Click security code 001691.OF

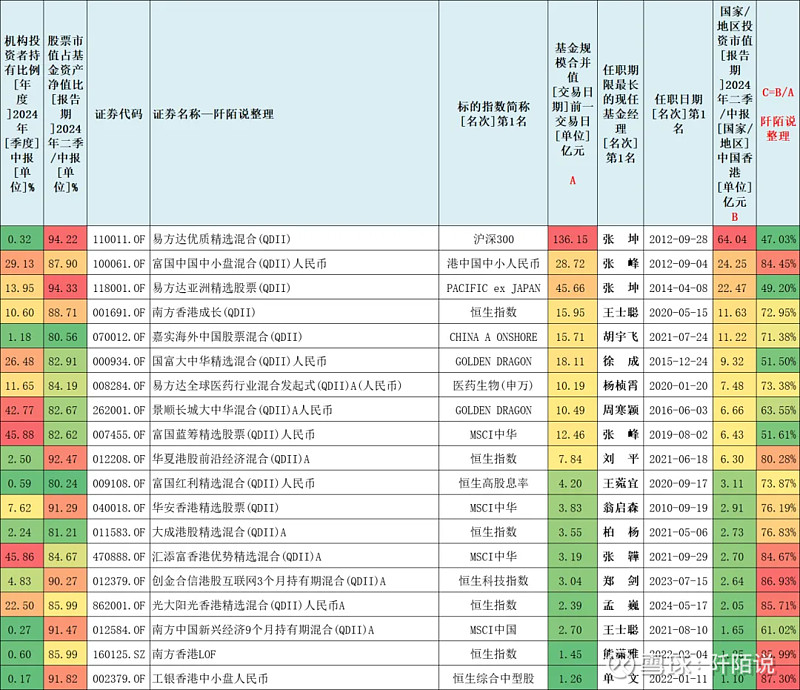click(x=118, y=312)
